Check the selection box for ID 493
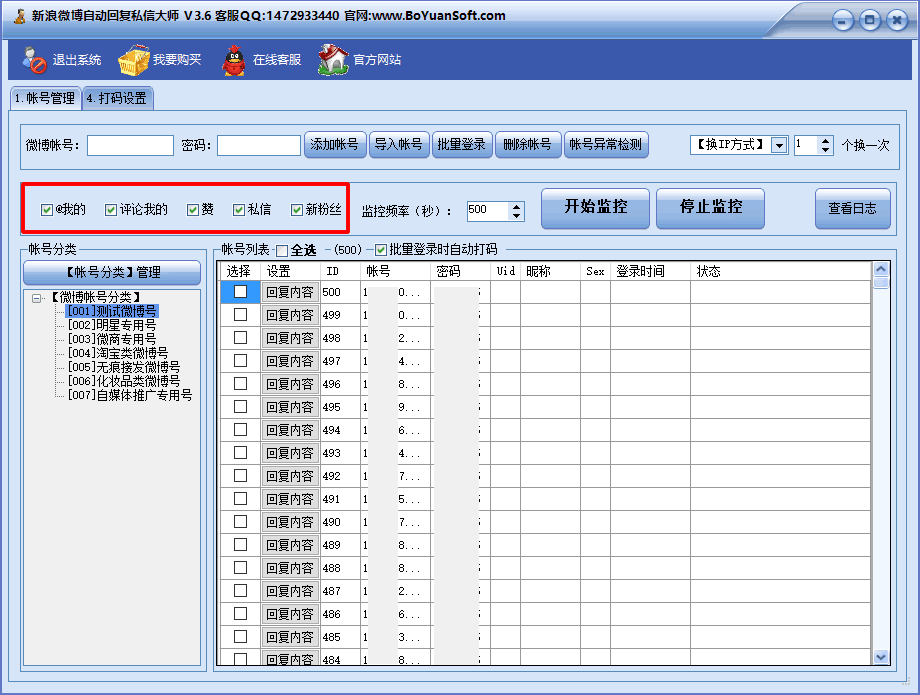This screenshot has width=920, height=695. [x=241, y=452]
